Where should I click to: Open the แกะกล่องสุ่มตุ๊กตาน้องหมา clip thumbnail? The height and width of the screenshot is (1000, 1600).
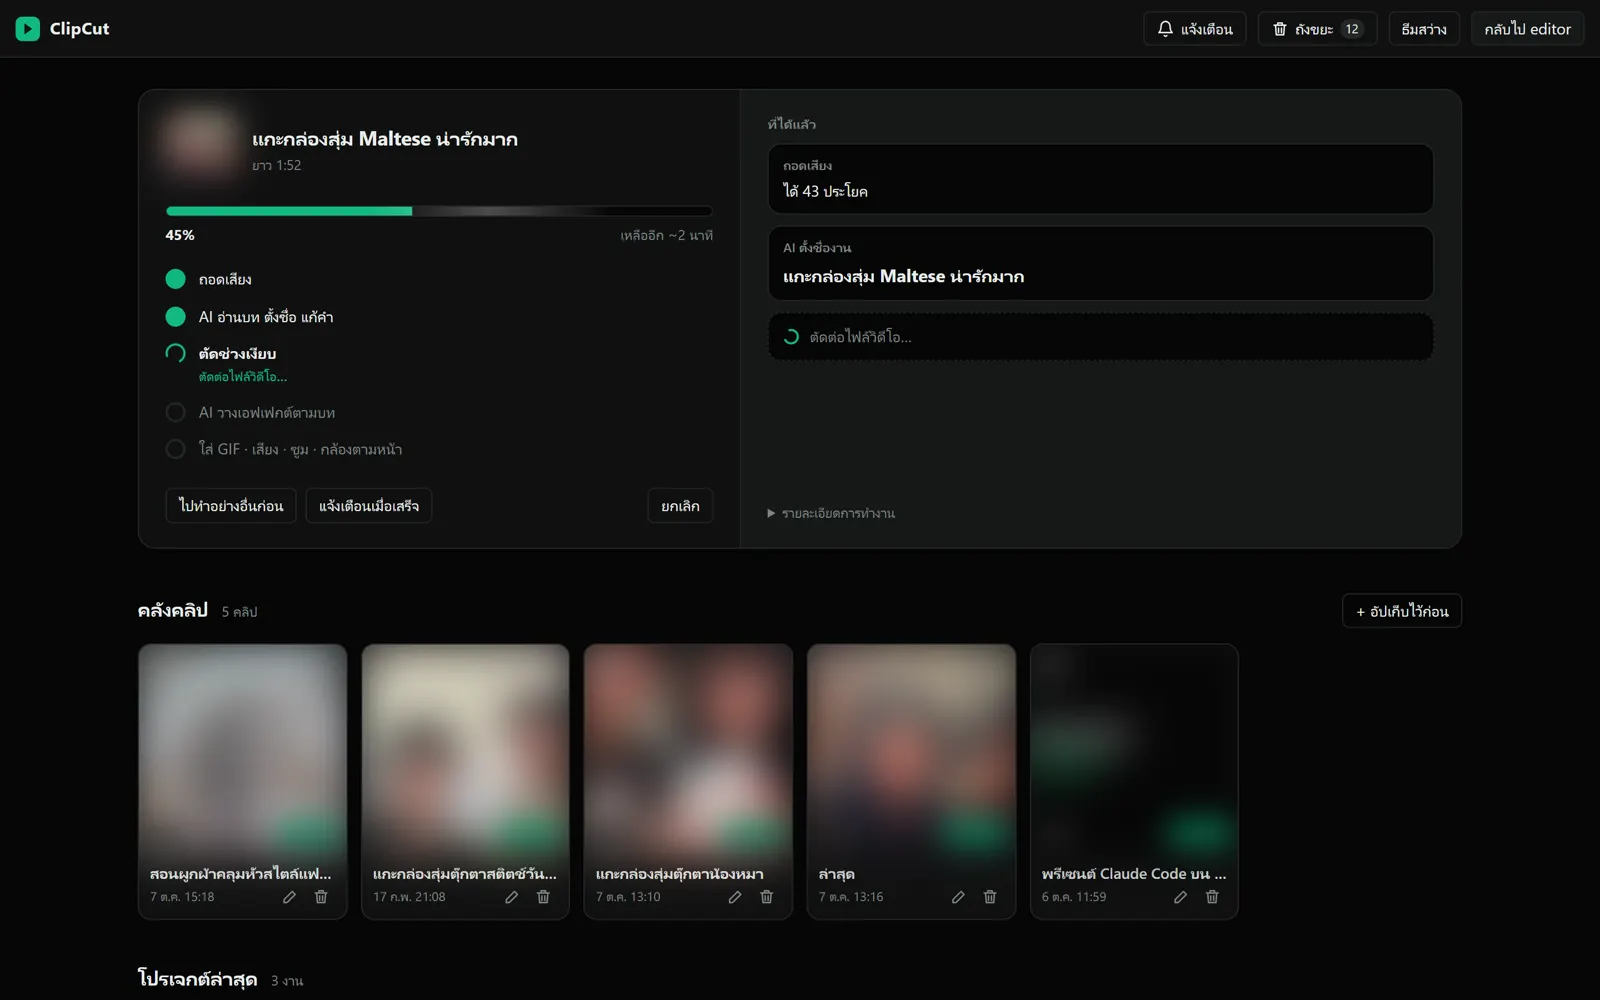[x=688, y=750]
